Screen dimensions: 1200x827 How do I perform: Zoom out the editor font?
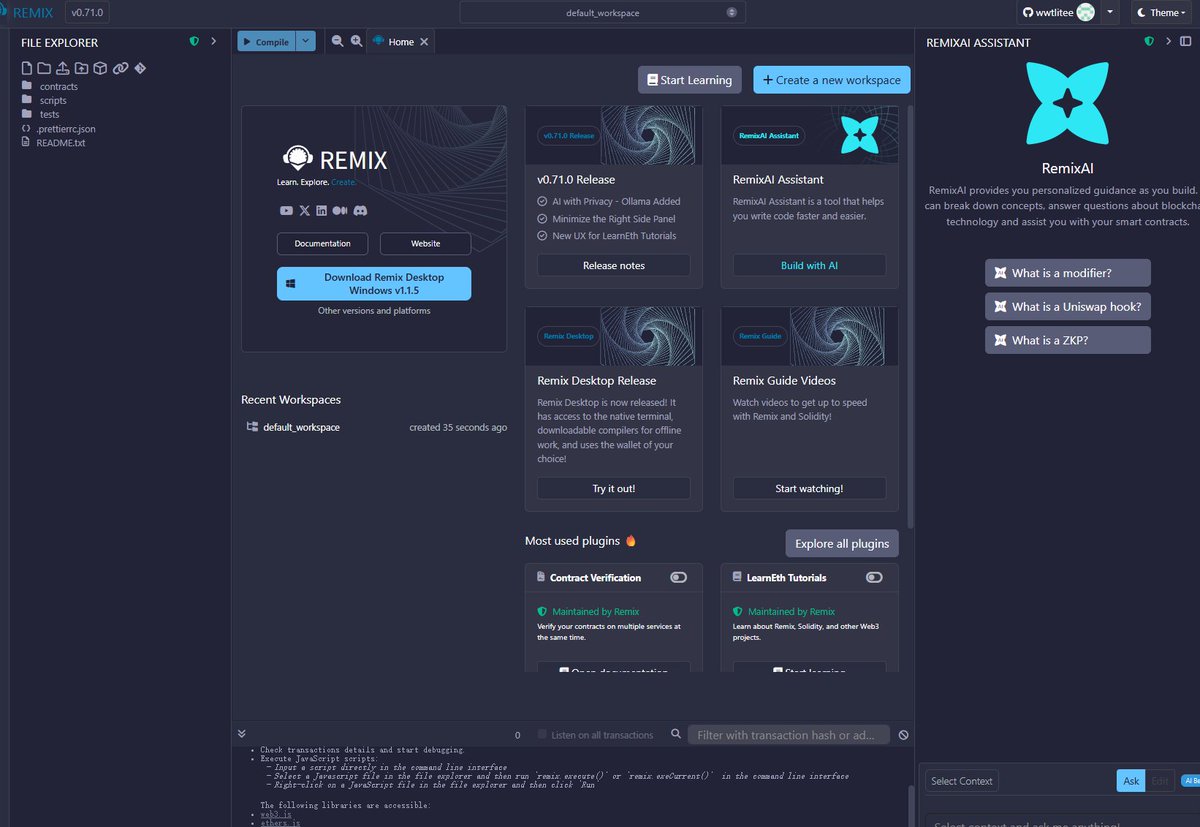pyautogui.click(x=337, y=41)
